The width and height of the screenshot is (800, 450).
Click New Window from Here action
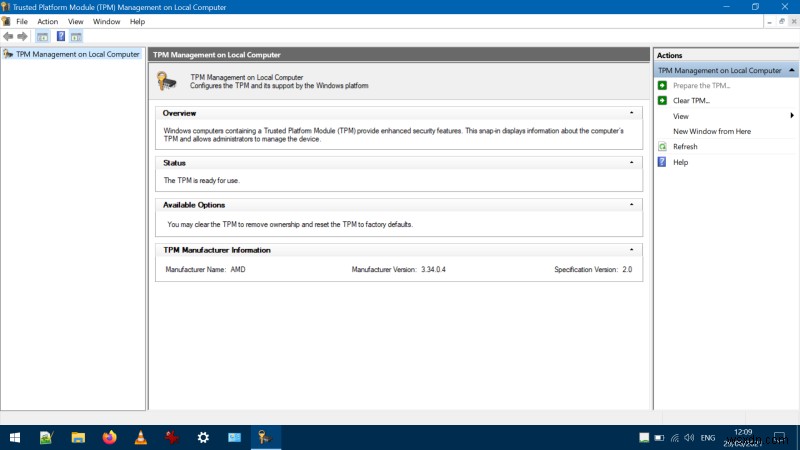click(712, 131)
